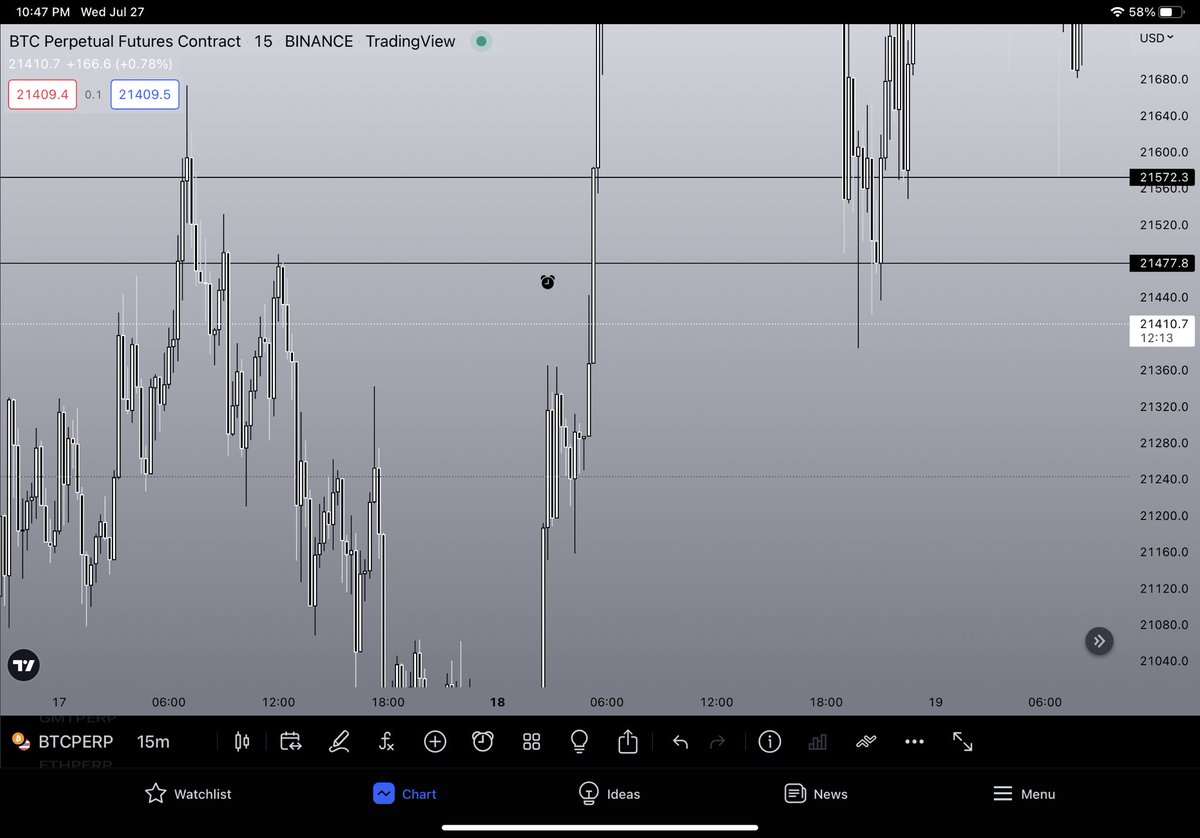The image size is (1200, 838).
Task: Open the Menu tab
Action: tap(1024, 794)
